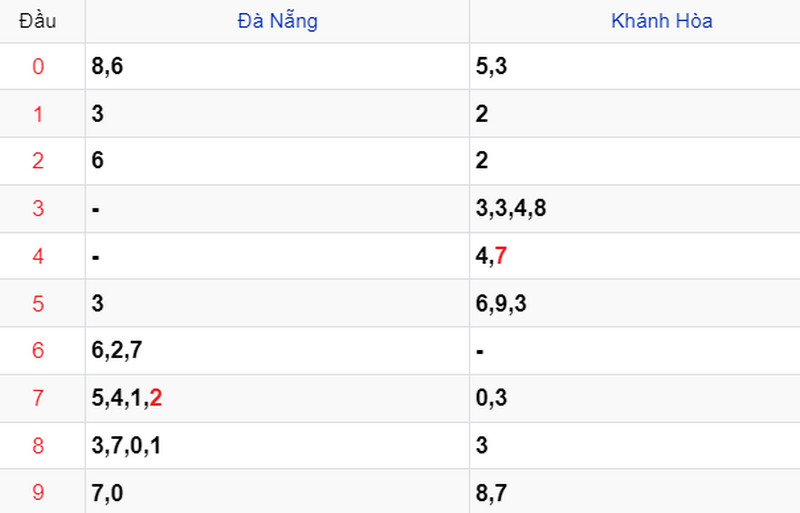Click Đà Nẵng cell showing 8,6
The height and width of the screenshot is (513, 800).
(277, 66)
